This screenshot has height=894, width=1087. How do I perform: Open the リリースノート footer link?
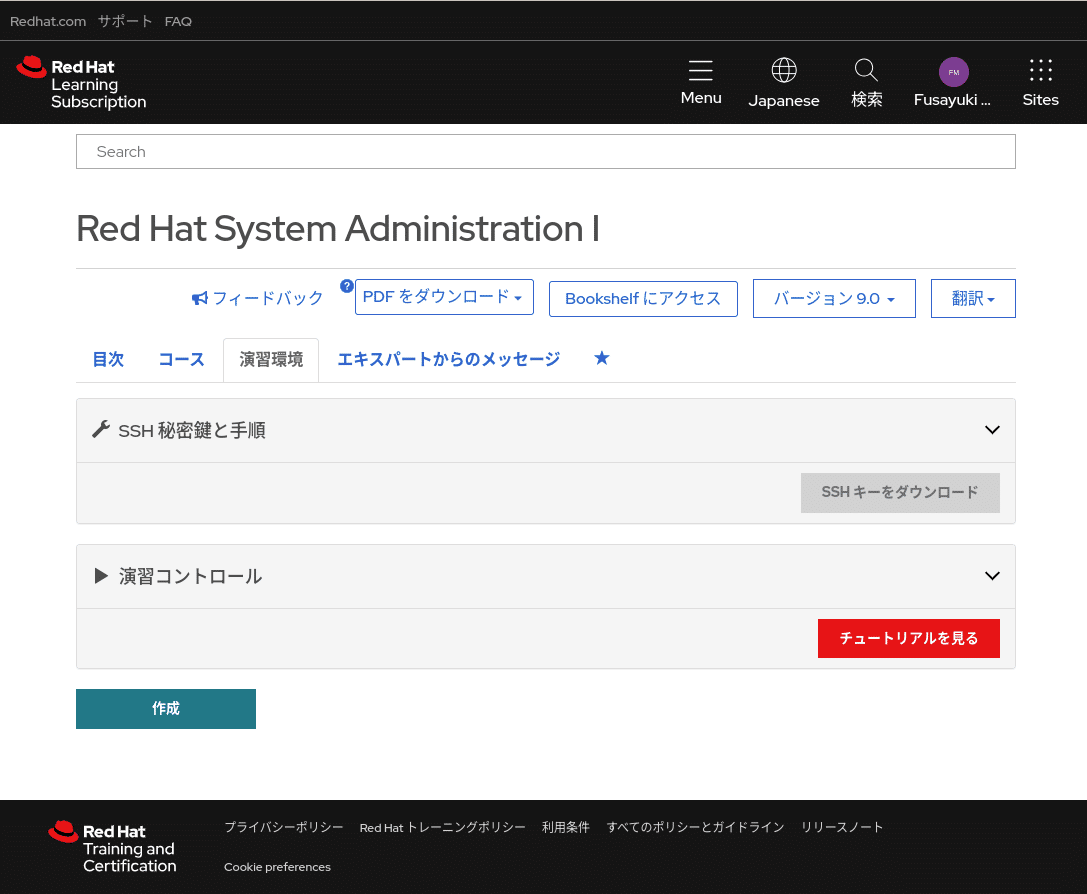pyautogui.click(x=842, y=827)
